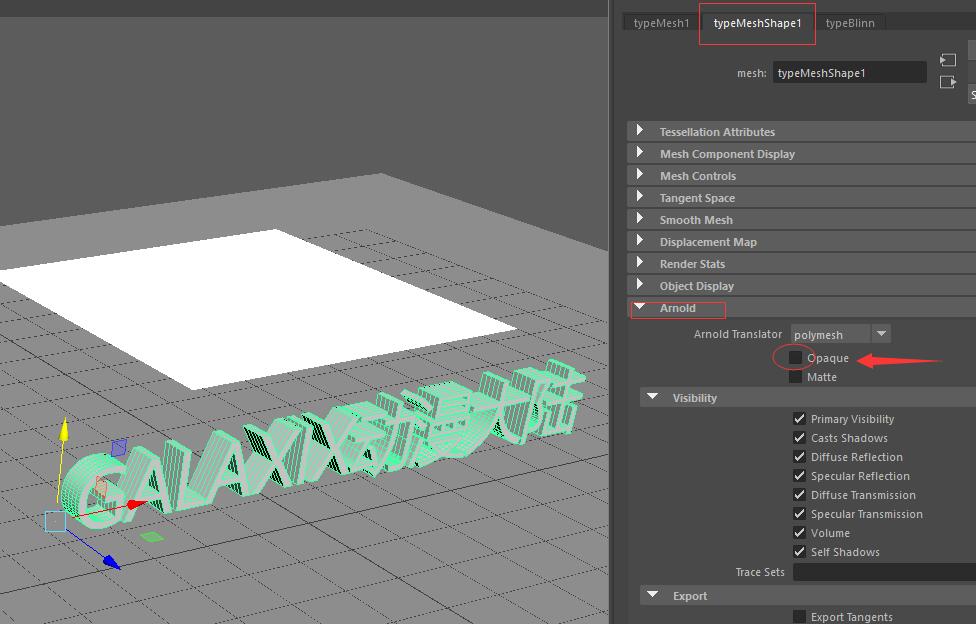Screen dimensions: 976x624
Task: Uncheck Specular Transmission
Action: (800, 514)
